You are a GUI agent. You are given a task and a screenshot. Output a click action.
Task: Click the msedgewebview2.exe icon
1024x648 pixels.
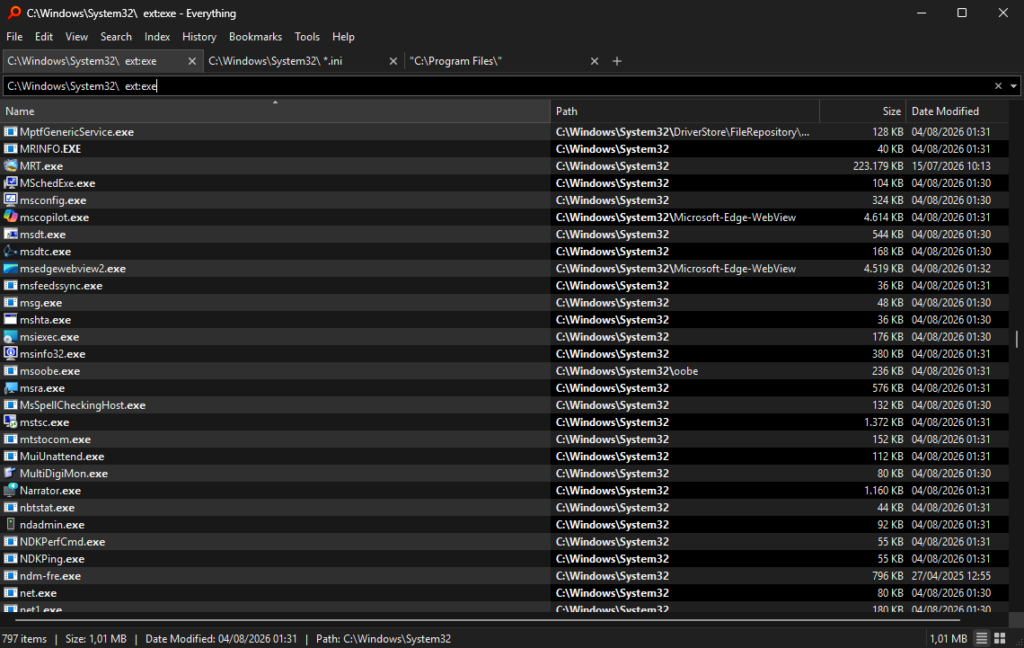10,268
